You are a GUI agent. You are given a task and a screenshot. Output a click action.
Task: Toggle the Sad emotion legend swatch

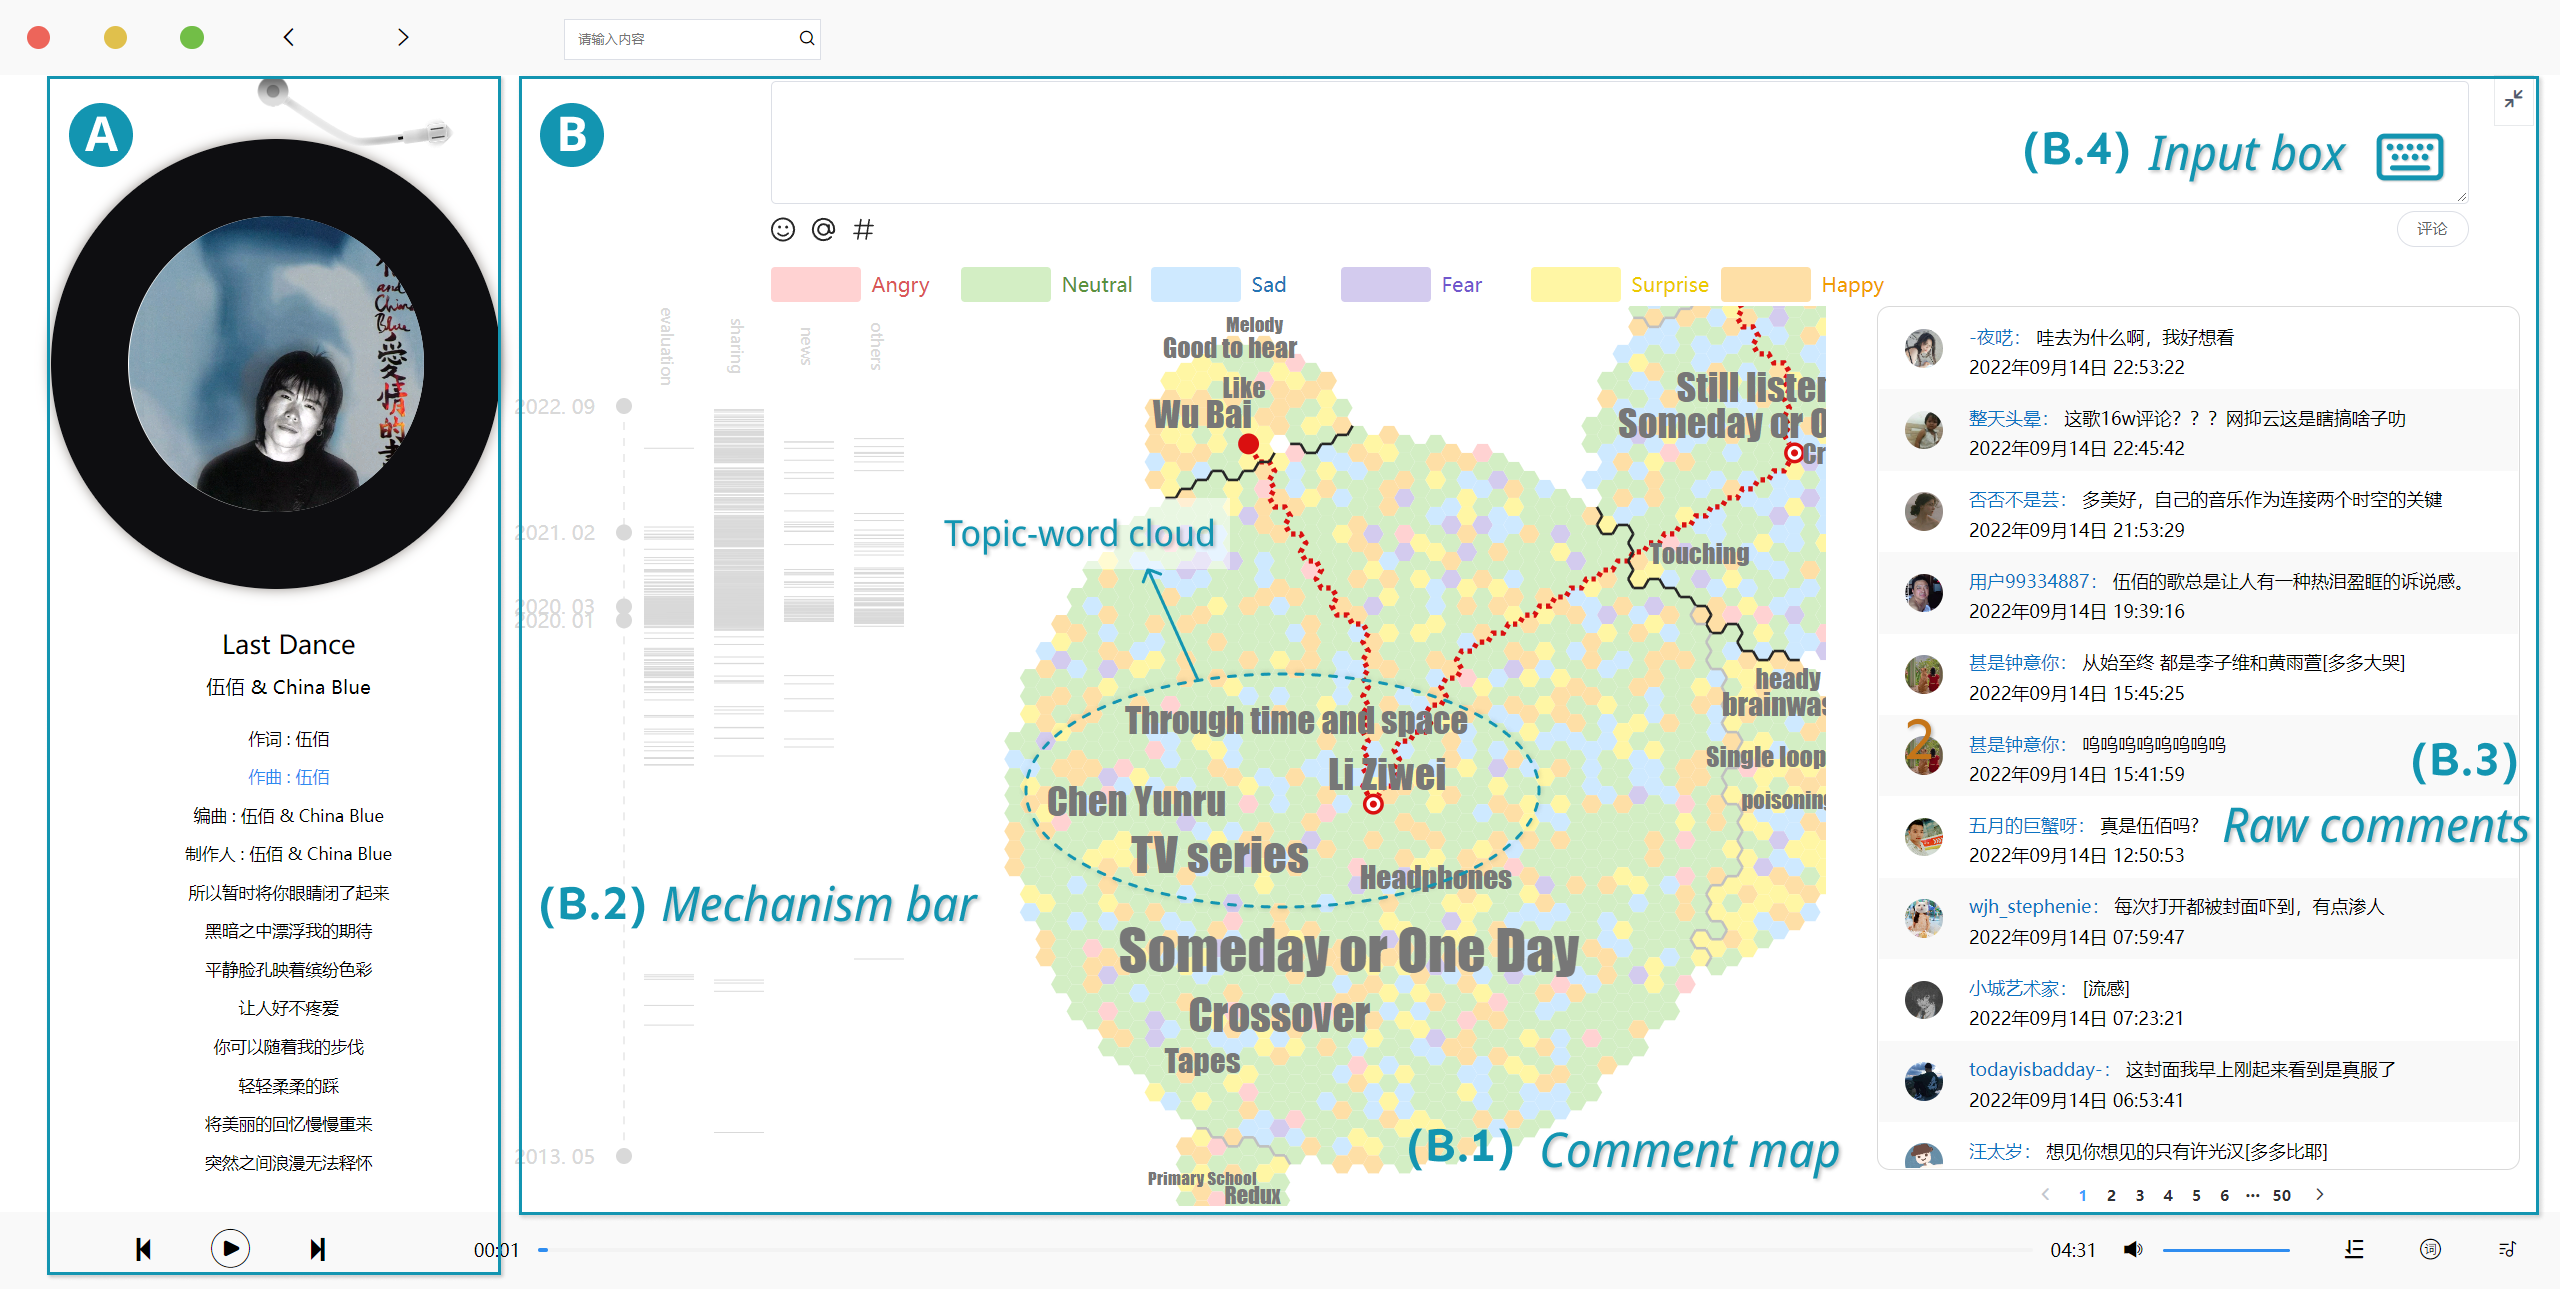(x=1195, y=285)
